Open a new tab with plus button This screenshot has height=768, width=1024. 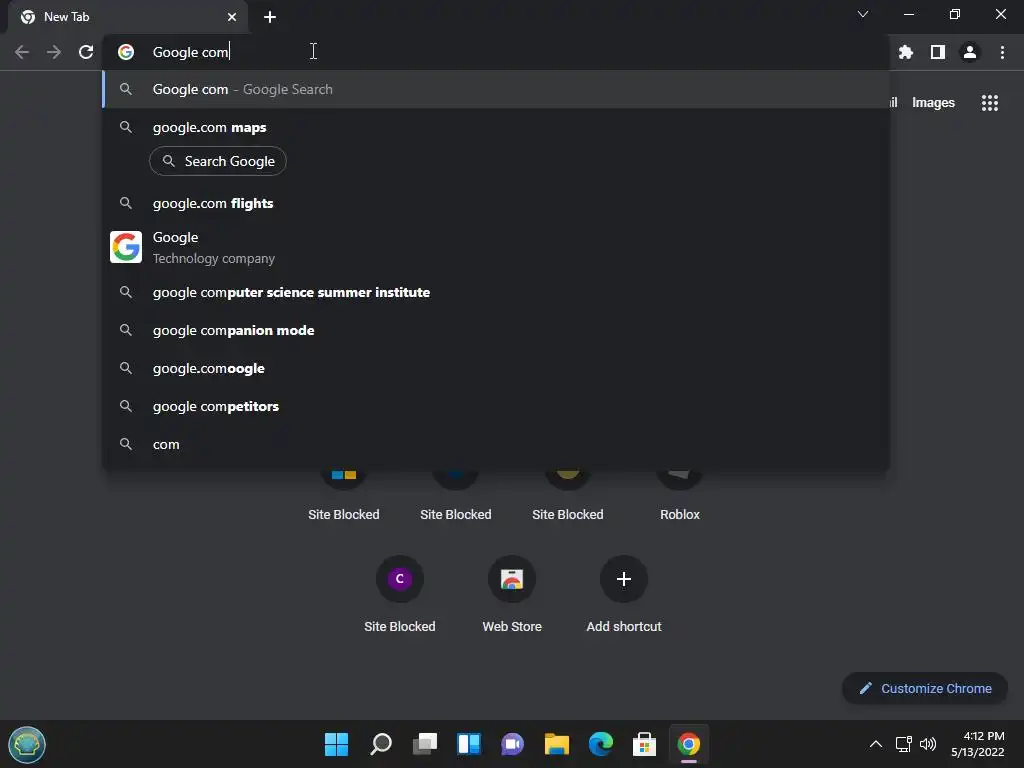(270, 17)
